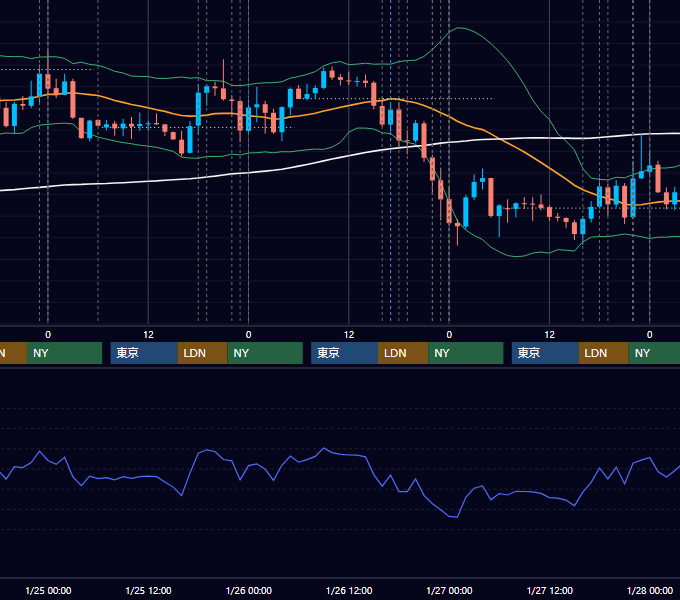Click the 1/25 00:00 date axis label
Viewport: 680px width, 600px height.
[x=48, y=590]
